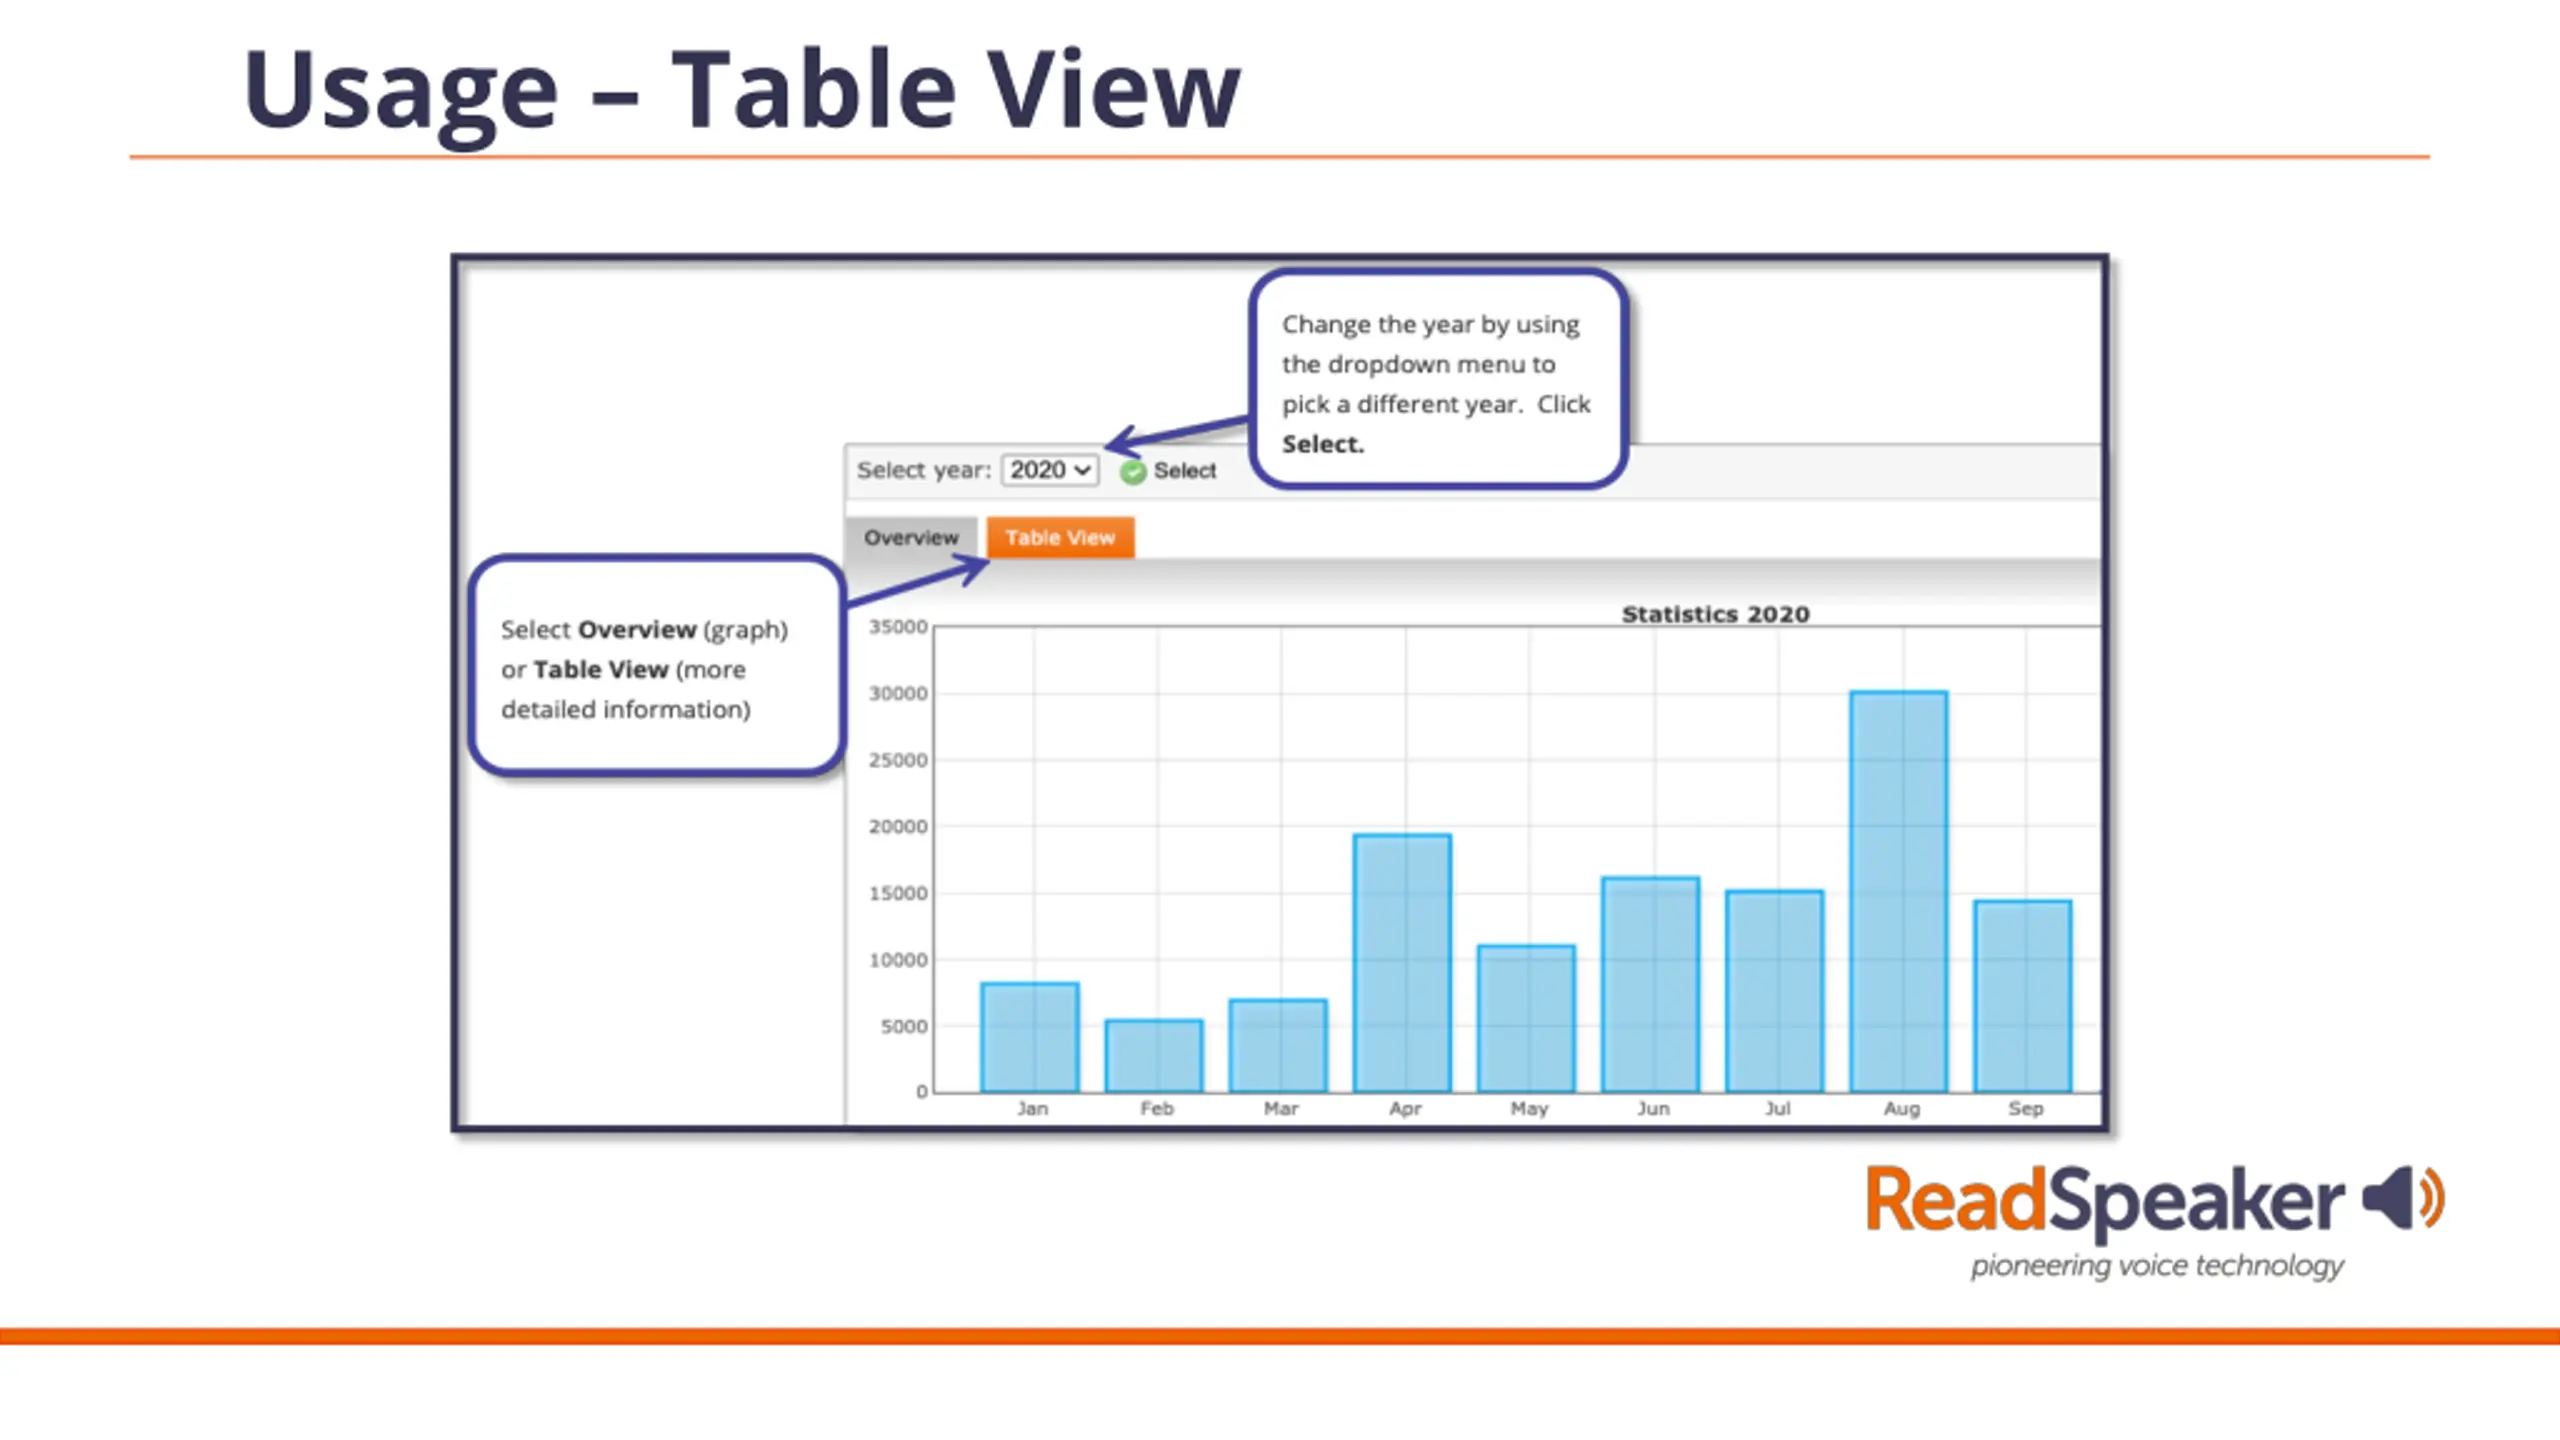The width and height of the screenshot is (2560, 1440).
Task: Click the May x-axis label
Action: [1529, 1108]
